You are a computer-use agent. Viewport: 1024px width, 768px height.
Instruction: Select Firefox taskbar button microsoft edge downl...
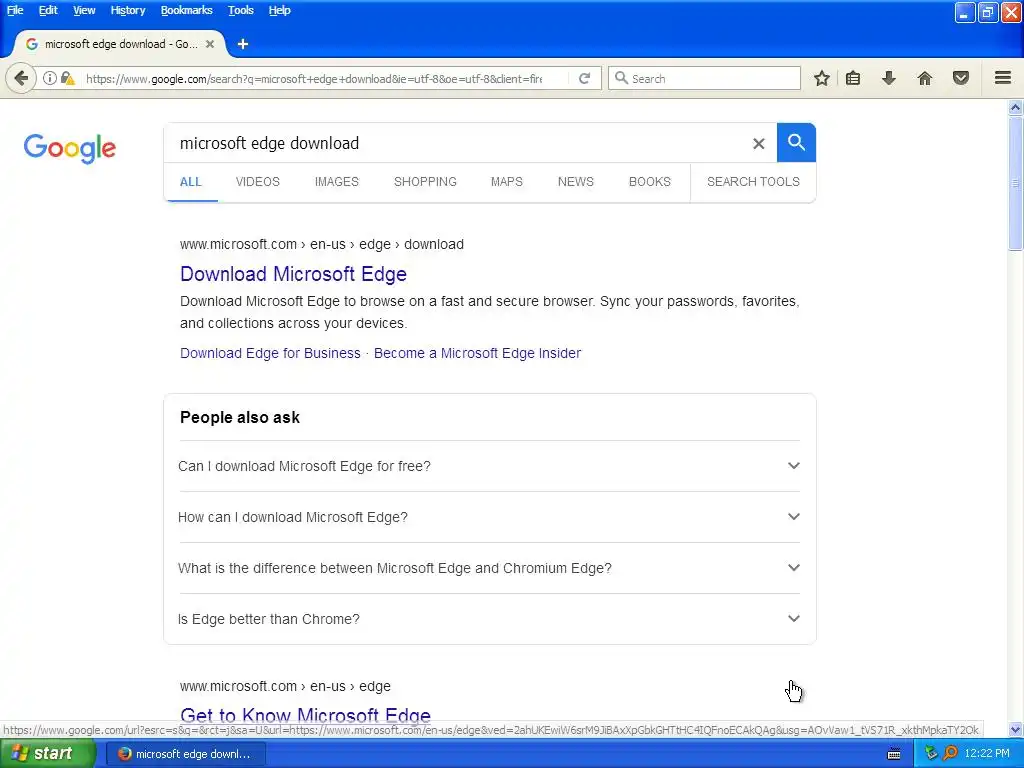(x=185, y=754)
